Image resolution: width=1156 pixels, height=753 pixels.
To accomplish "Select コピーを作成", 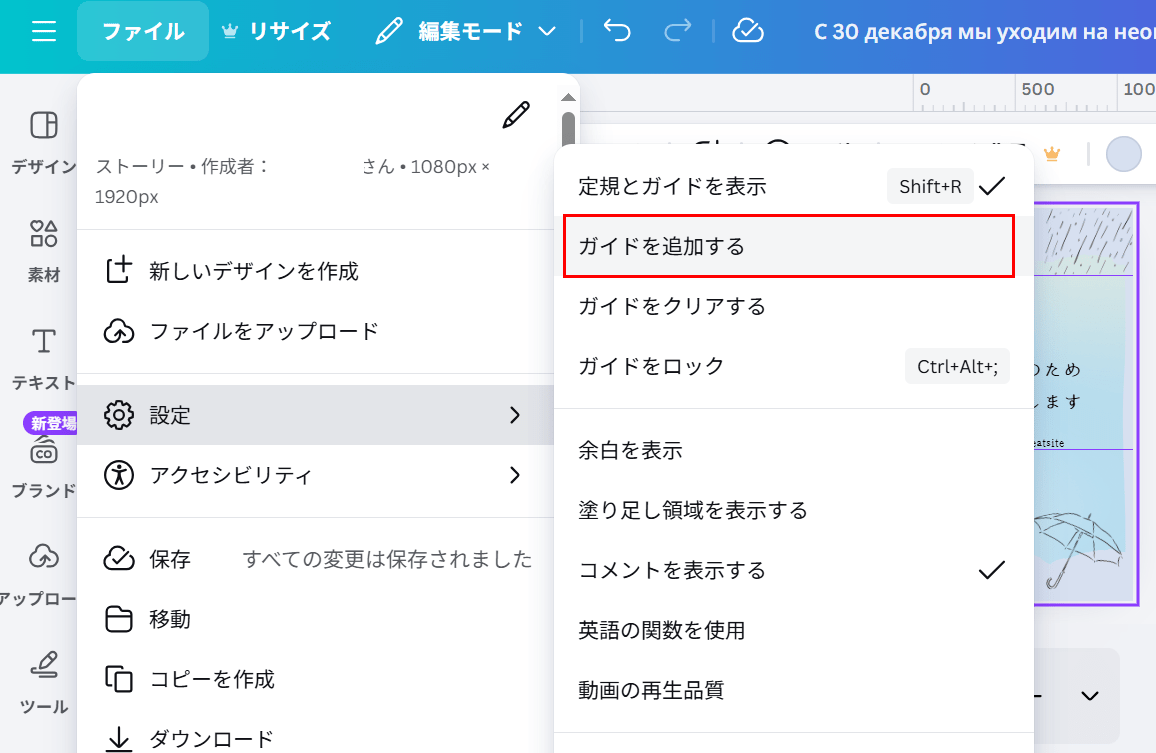I will tap(316, 679).
